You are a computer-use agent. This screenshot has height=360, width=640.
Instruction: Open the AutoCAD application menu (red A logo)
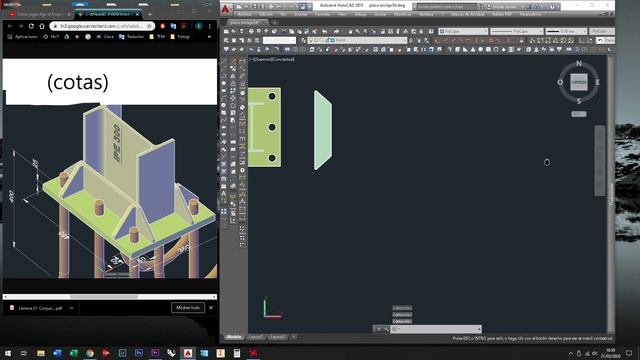(x=226, y=8)
